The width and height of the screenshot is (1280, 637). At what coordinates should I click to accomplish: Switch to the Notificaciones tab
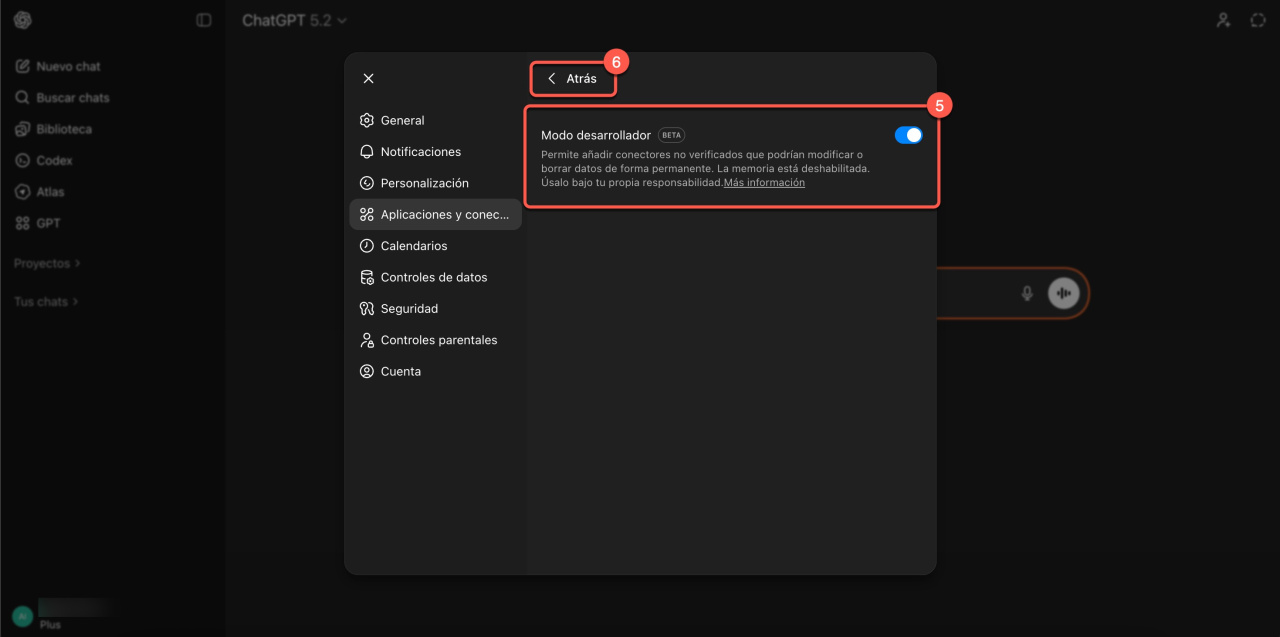(420, 152)
